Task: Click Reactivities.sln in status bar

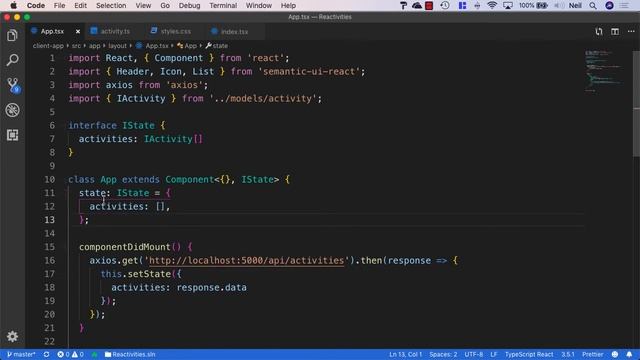Action: [x=130, y=354]
